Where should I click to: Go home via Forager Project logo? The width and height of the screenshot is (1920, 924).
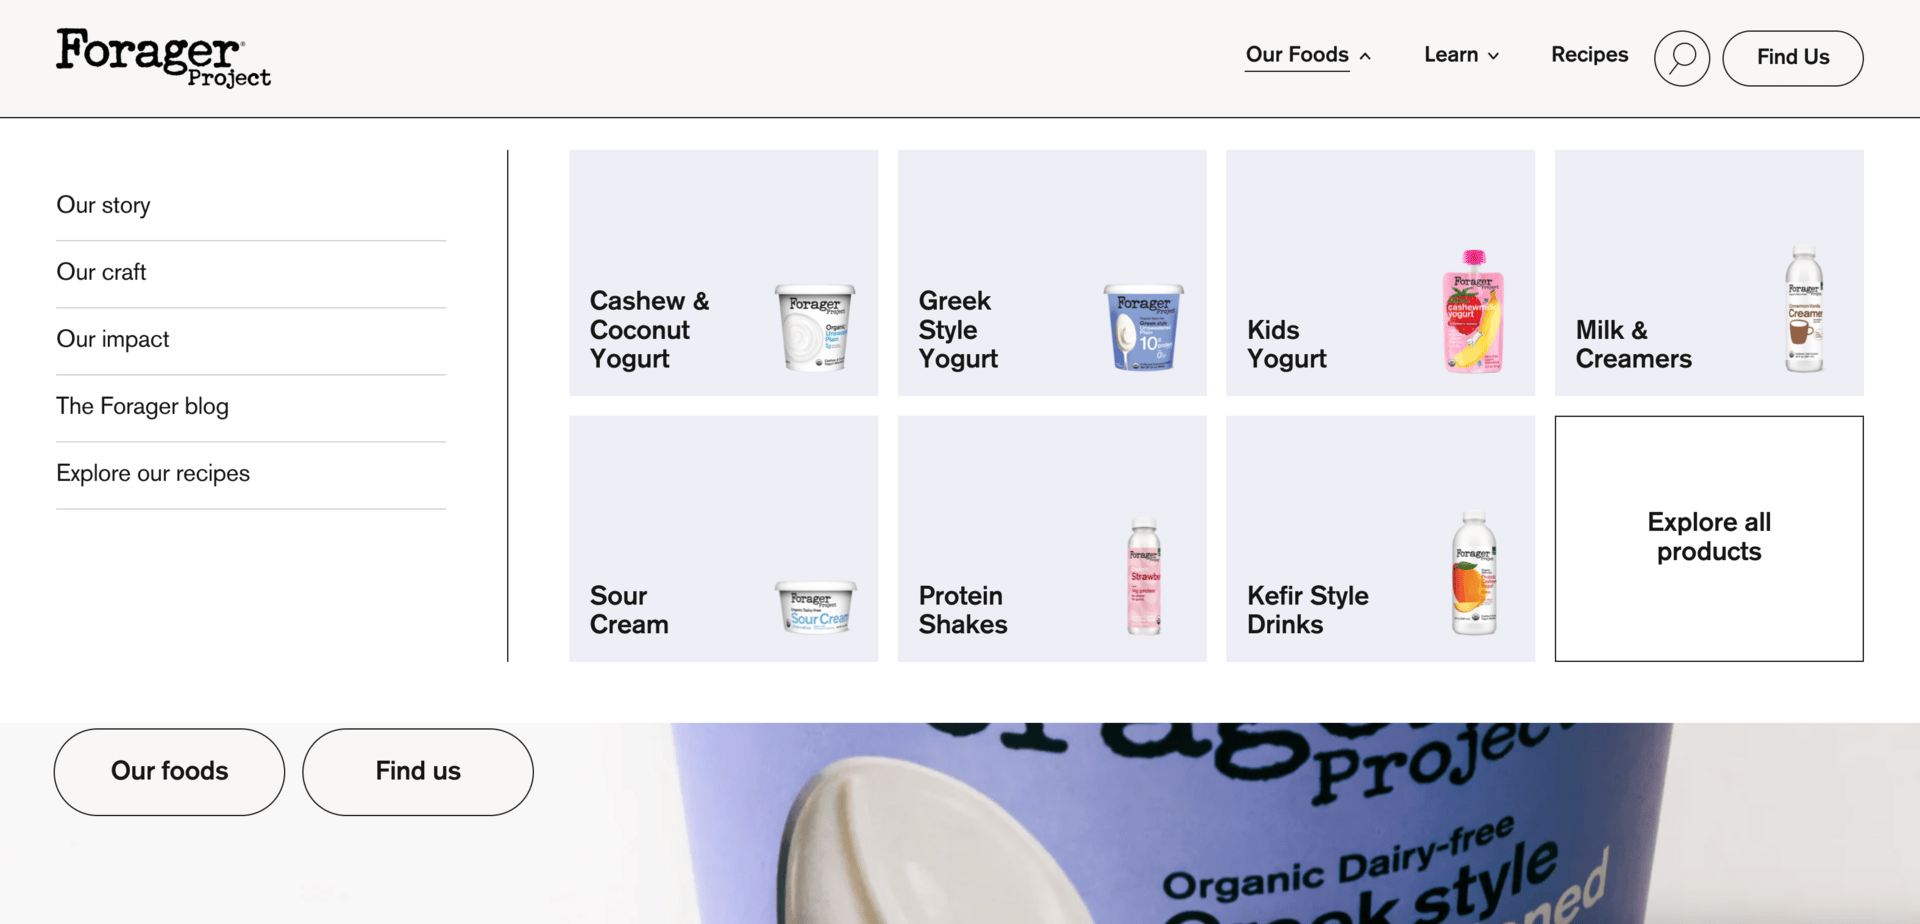[163, 58]
